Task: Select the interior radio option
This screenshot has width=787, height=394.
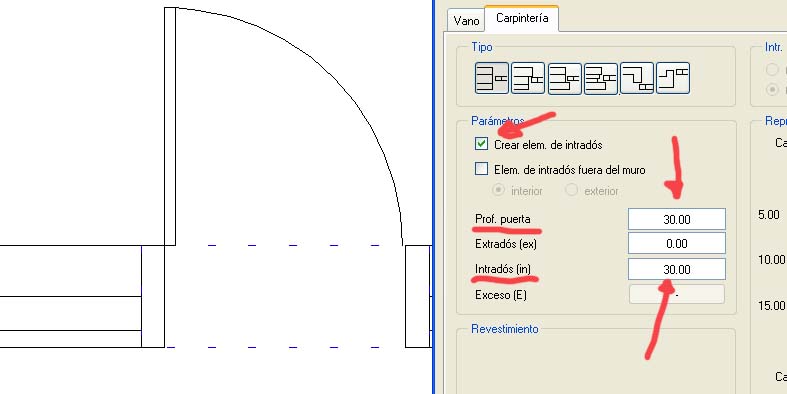Action: pos(498,191)
